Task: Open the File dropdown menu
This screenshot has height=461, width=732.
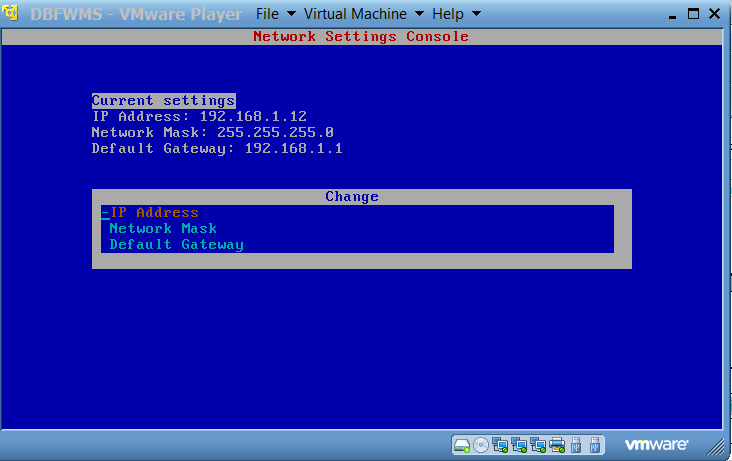Action: click(x=276, y=14)
